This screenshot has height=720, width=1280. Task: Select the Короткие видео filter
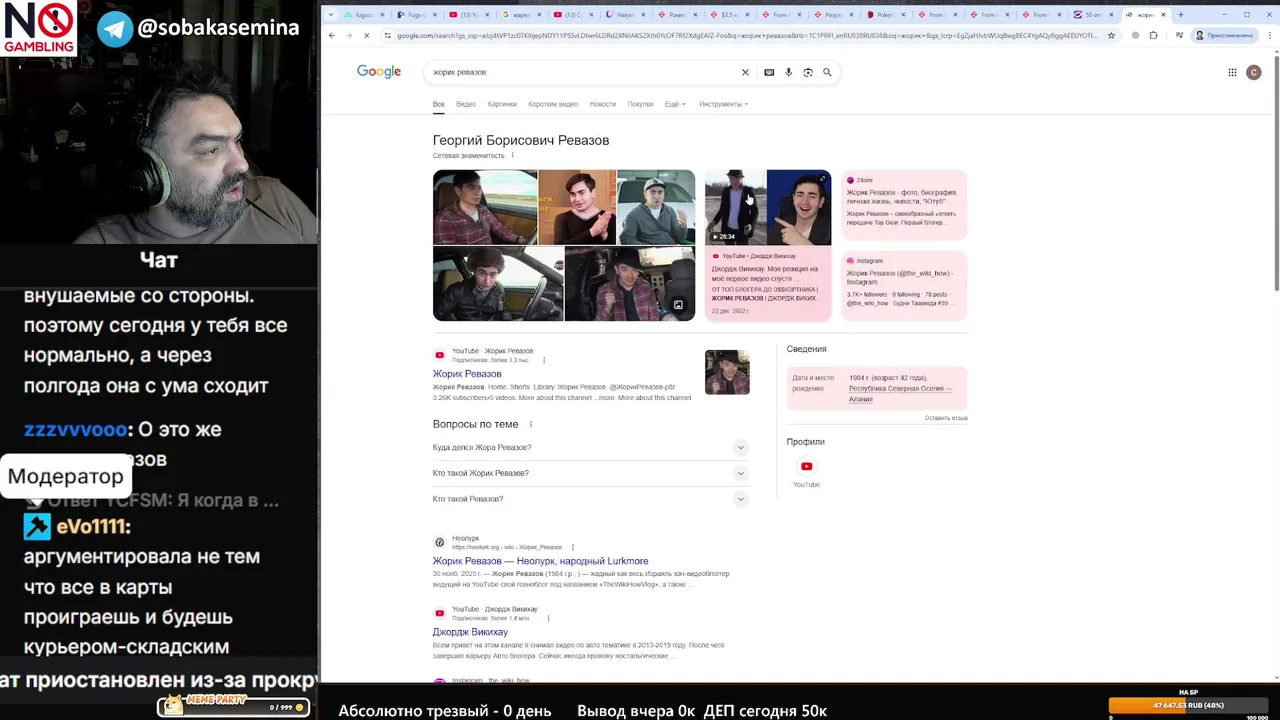(x=553, y=104)
